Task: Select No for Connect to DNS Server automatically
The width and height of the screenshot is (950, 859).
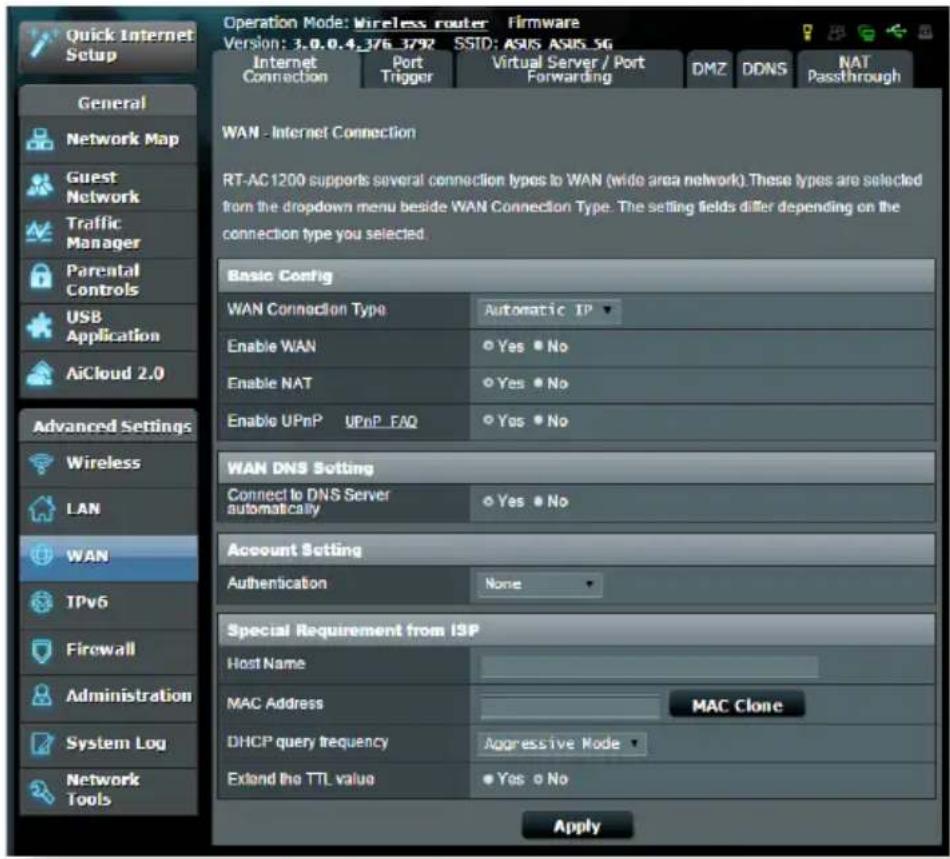Action: (538, 502)
